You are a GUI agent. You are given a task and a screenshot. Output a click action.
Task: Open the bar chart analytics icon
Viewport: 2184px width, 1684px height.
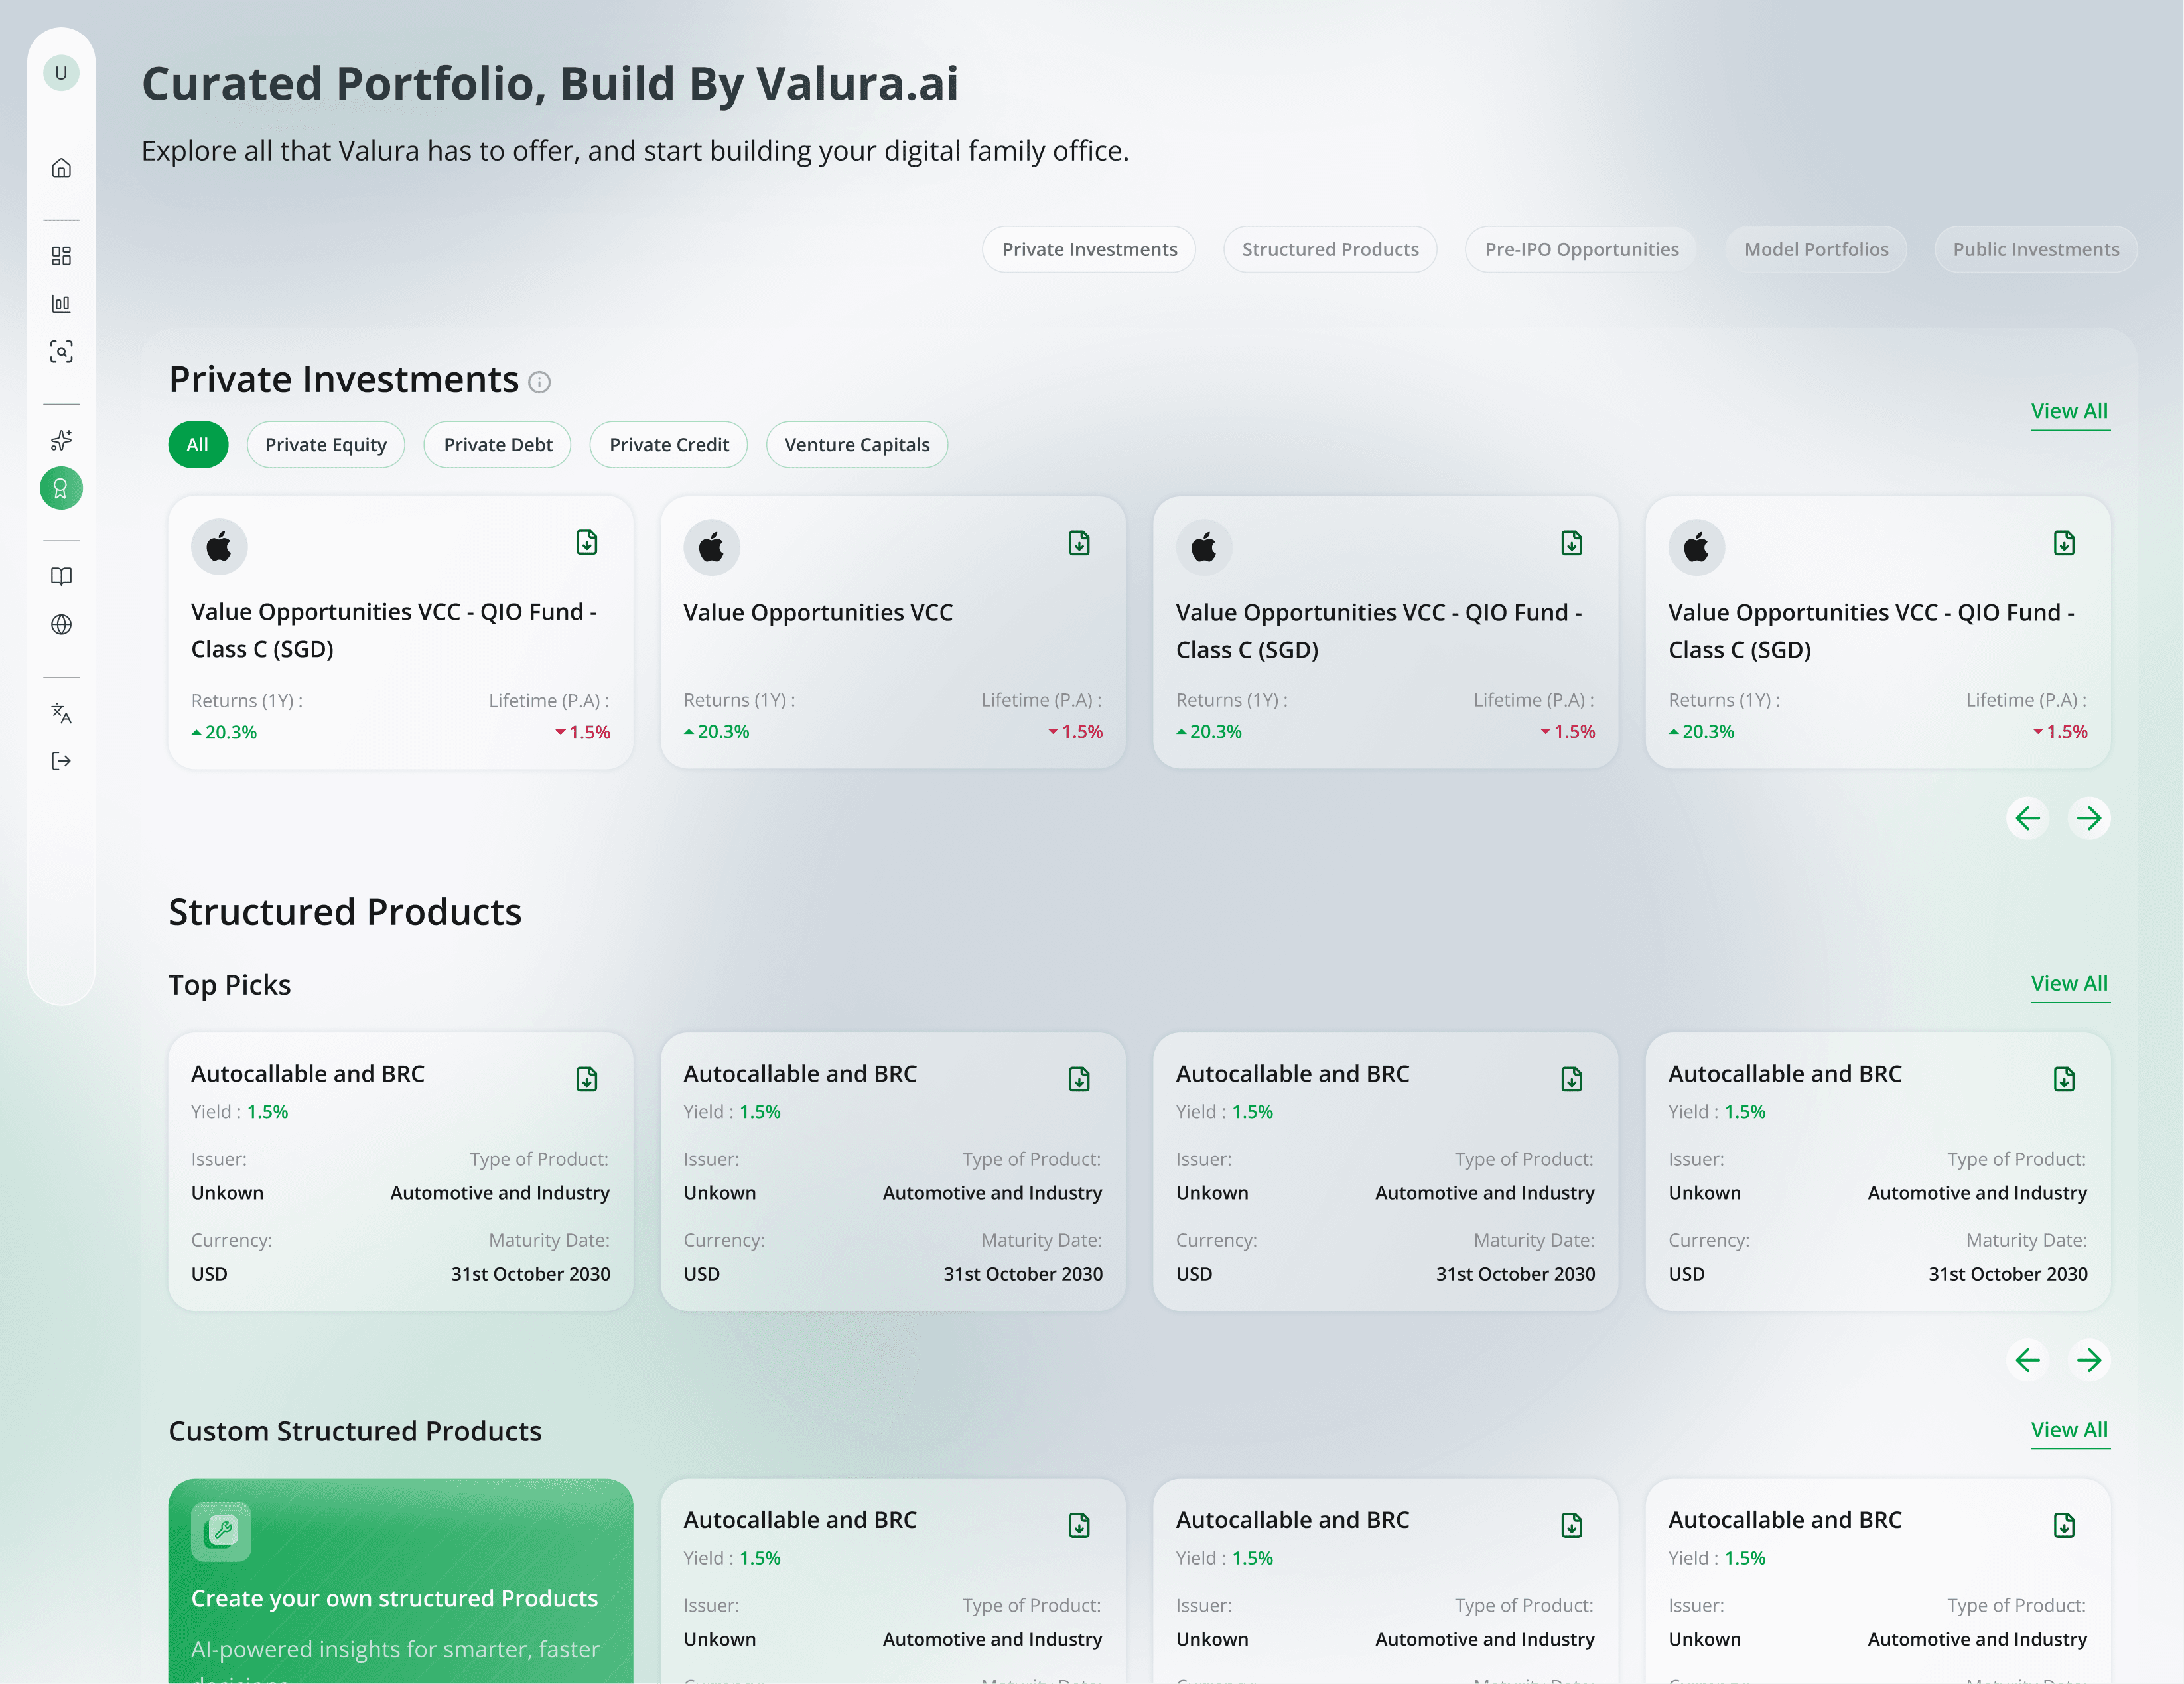coord(61,304)
